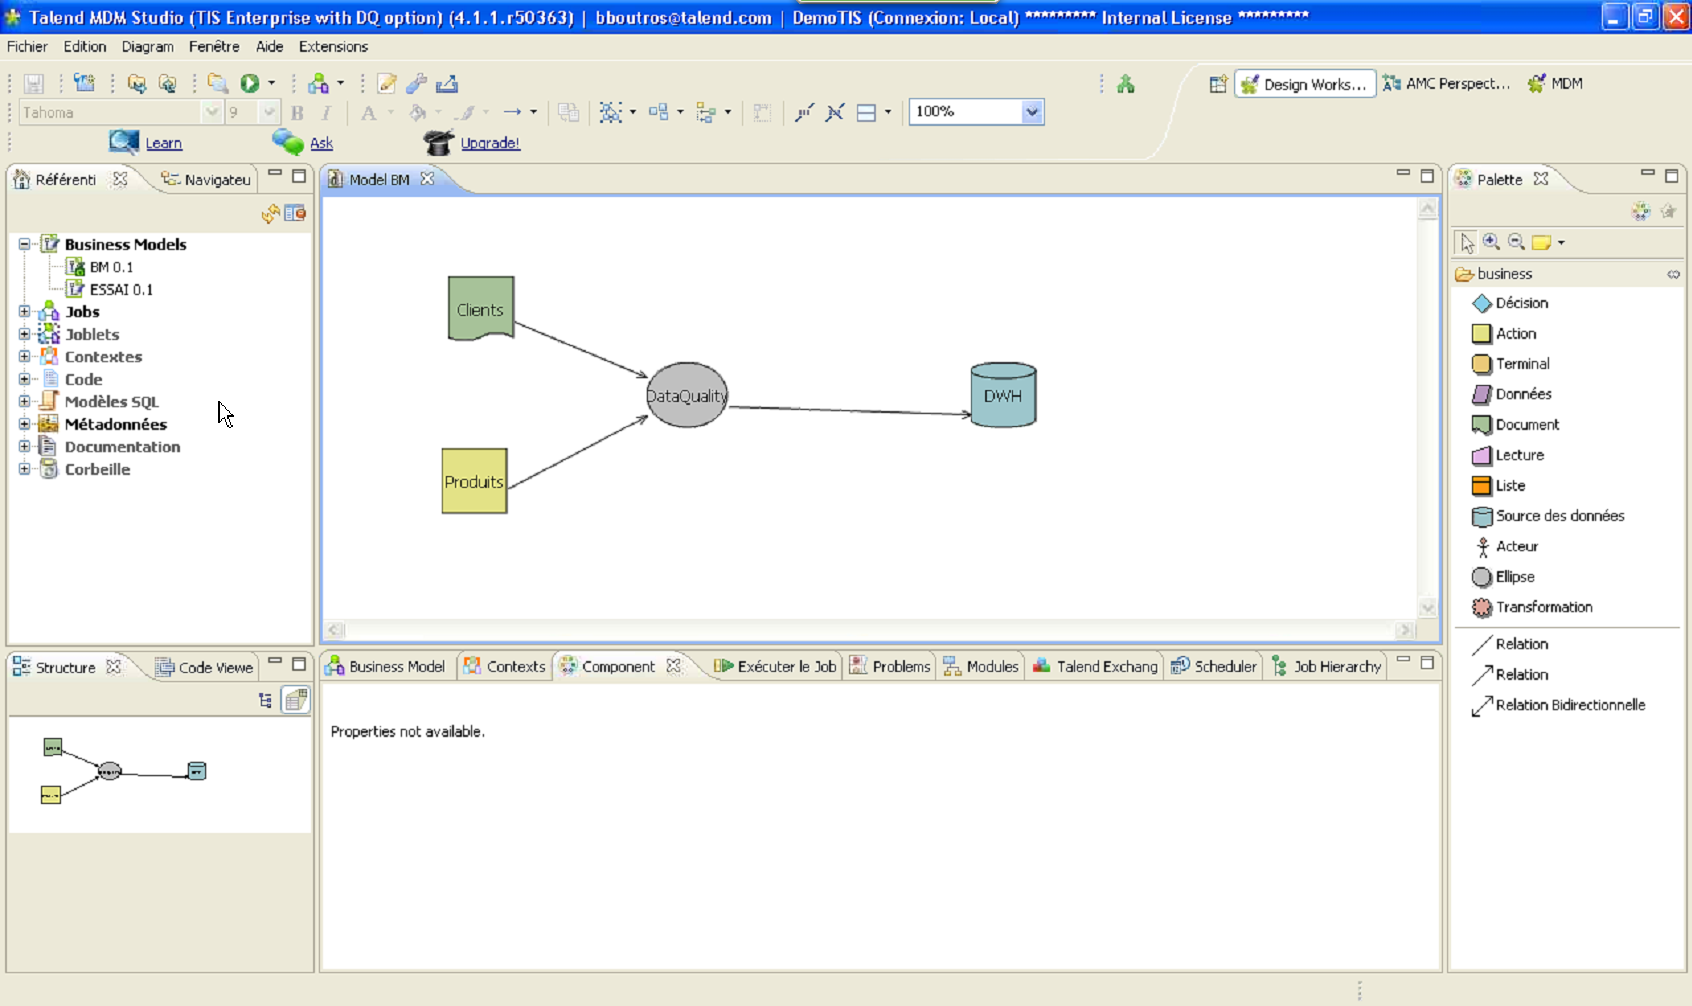Click the Learn link

click(163, 144)
